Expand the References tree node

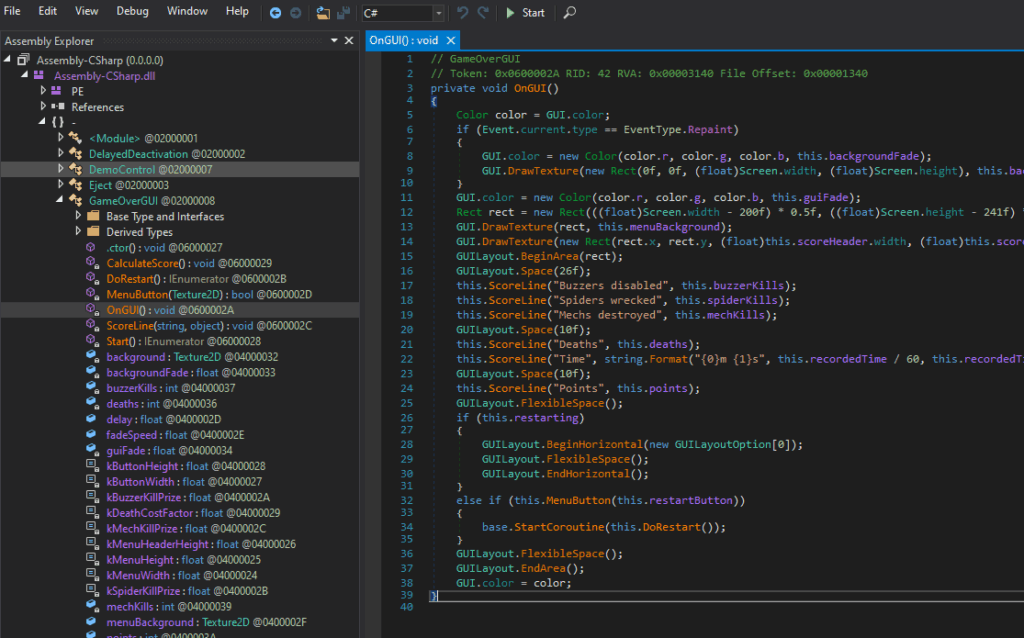tap(43, 107)
